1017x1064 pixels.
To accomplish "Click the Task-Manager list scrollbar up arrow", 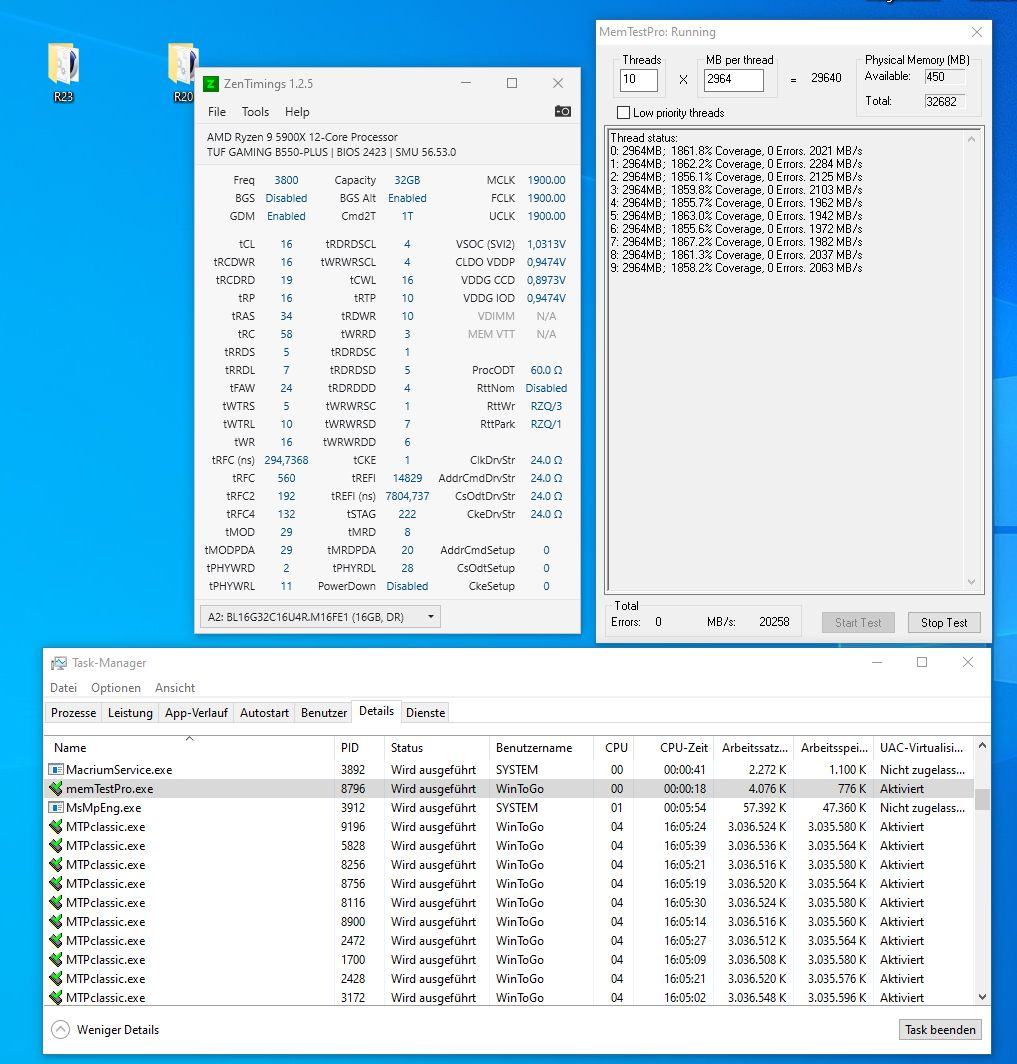I will pyautogui.click(x=982, y=746).
